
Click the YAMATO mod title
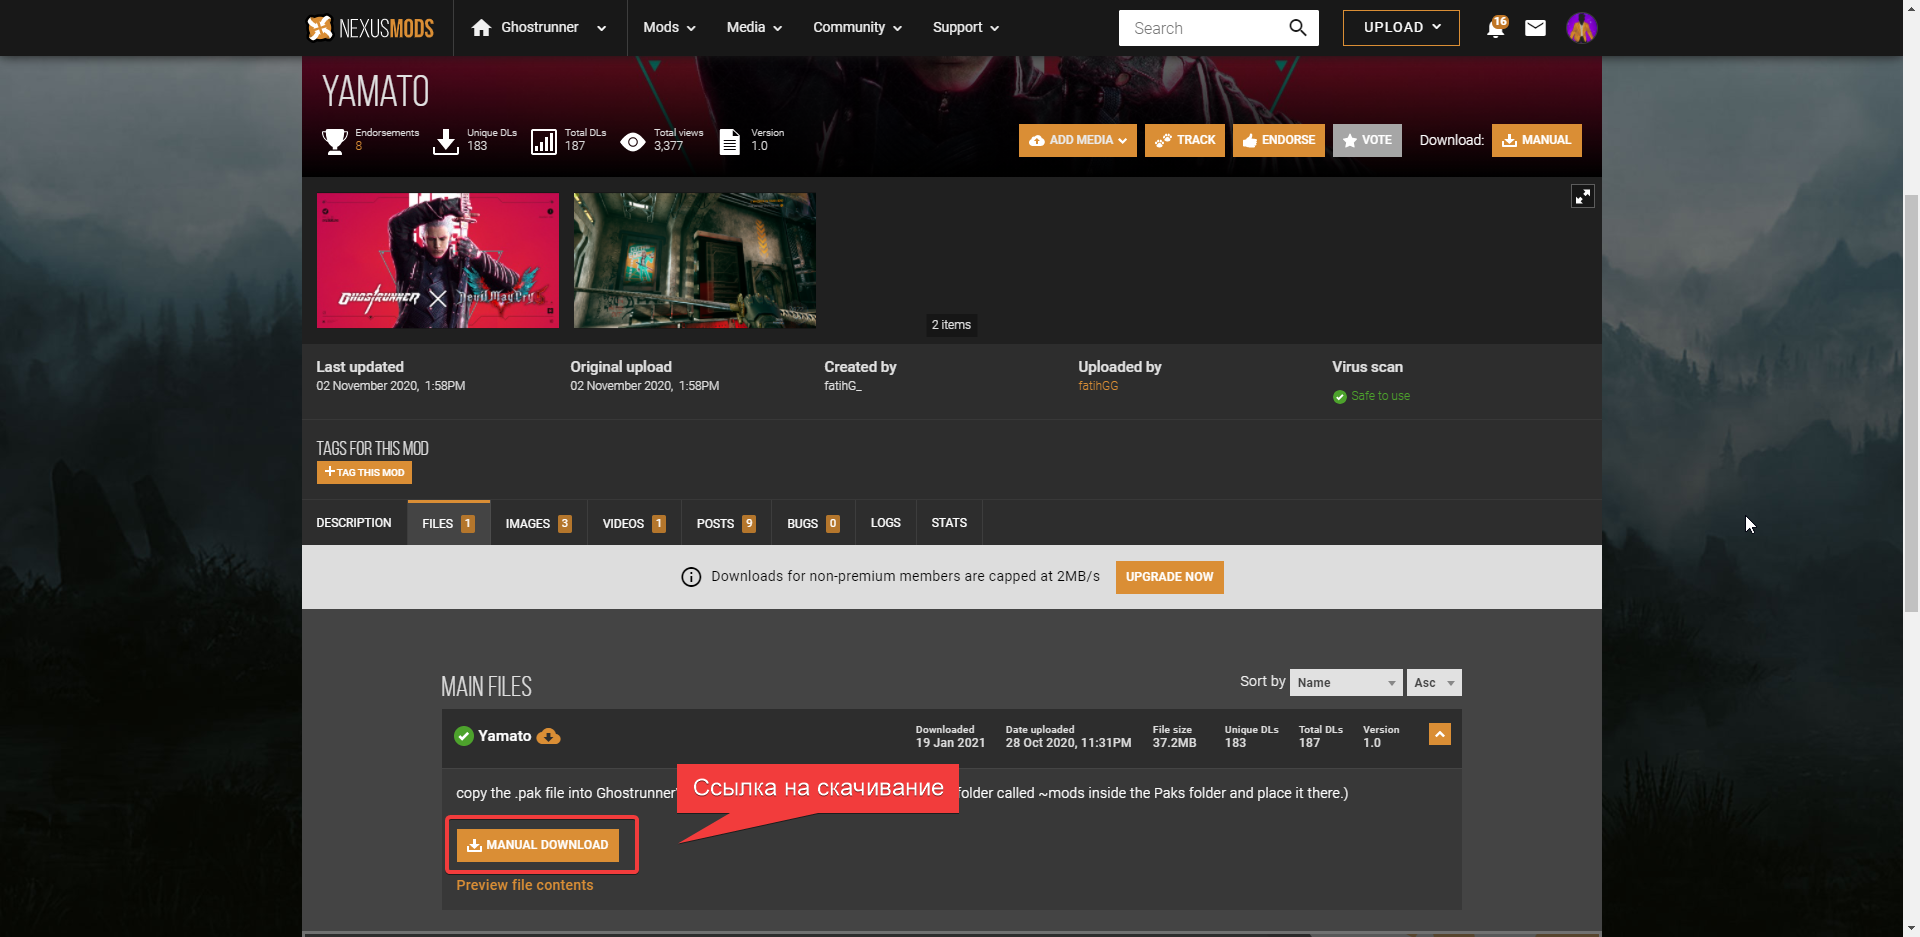(376, 92)
